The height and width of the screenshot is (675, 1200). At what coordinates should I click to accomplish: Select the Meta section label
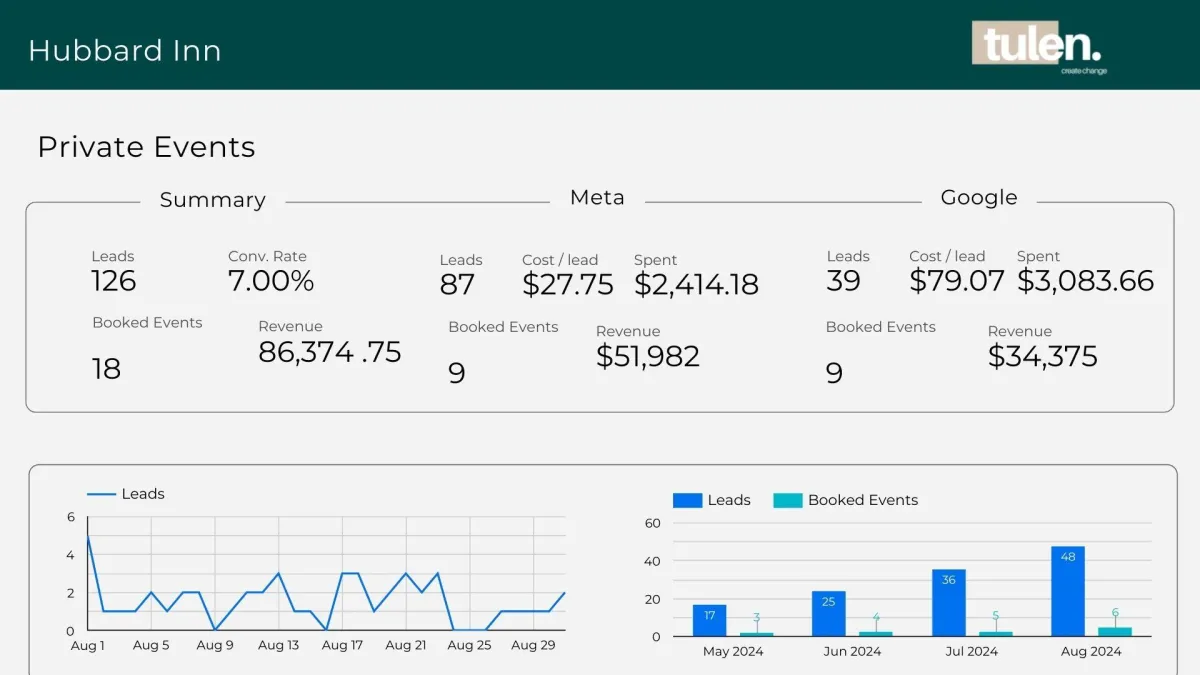[x=597, y=198]
